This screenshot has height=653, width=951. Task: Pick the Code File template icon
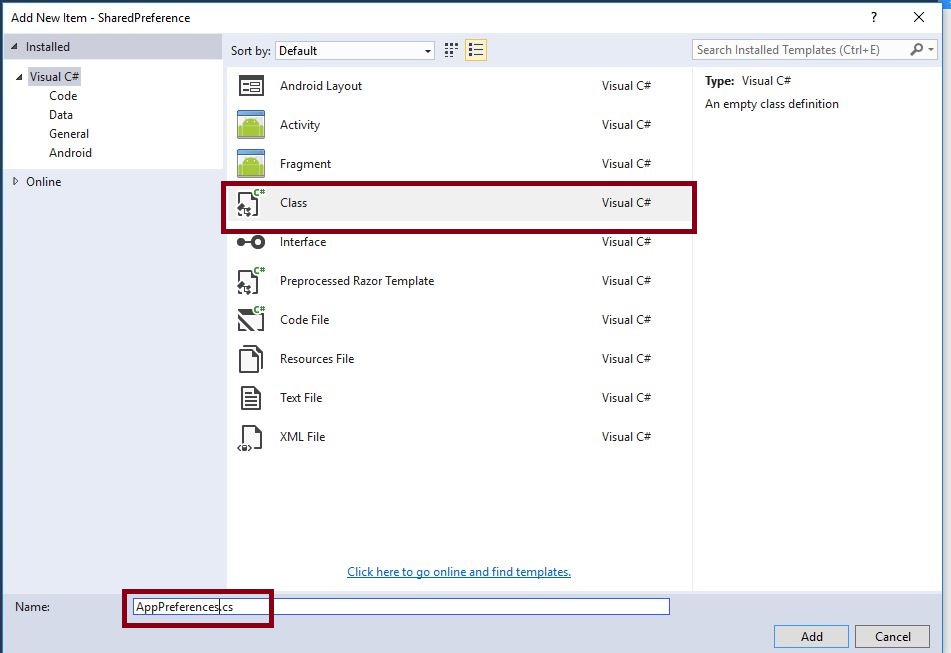point(250,320)
